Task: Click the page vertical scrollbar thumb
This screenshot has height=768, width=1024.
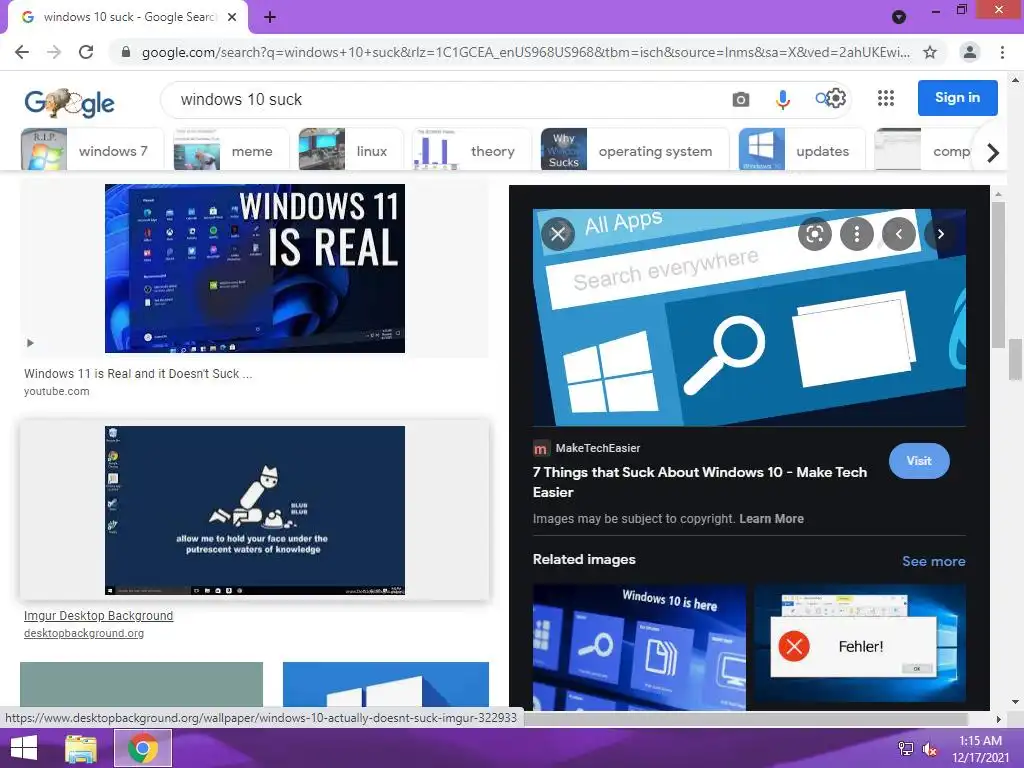Action: point(1015,359)
